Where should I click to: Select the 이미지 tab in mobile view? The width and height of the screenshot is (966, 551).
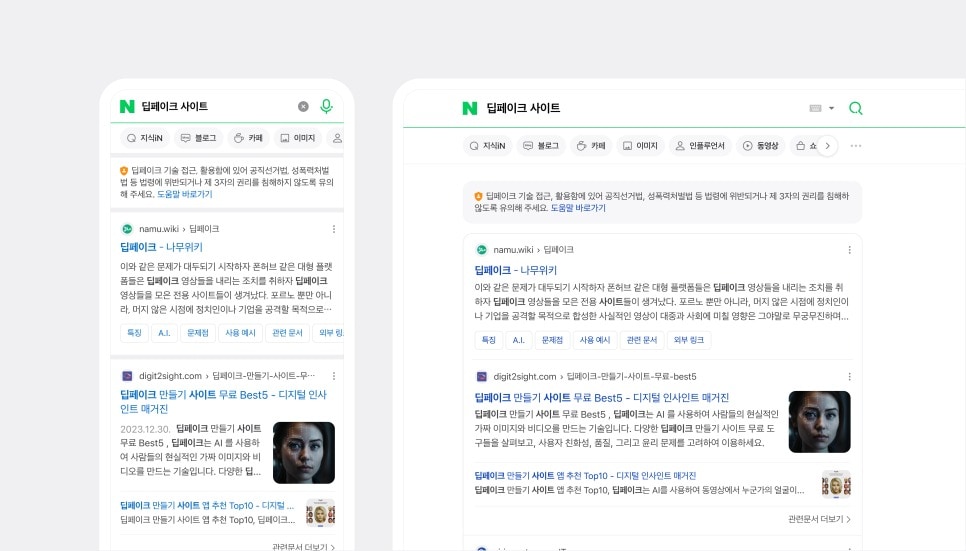click(298, 138)
